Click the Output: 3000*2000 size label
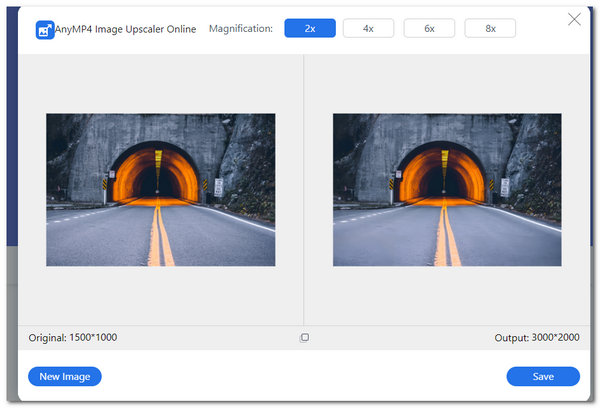Screen dimensions: 600x408 537,338
